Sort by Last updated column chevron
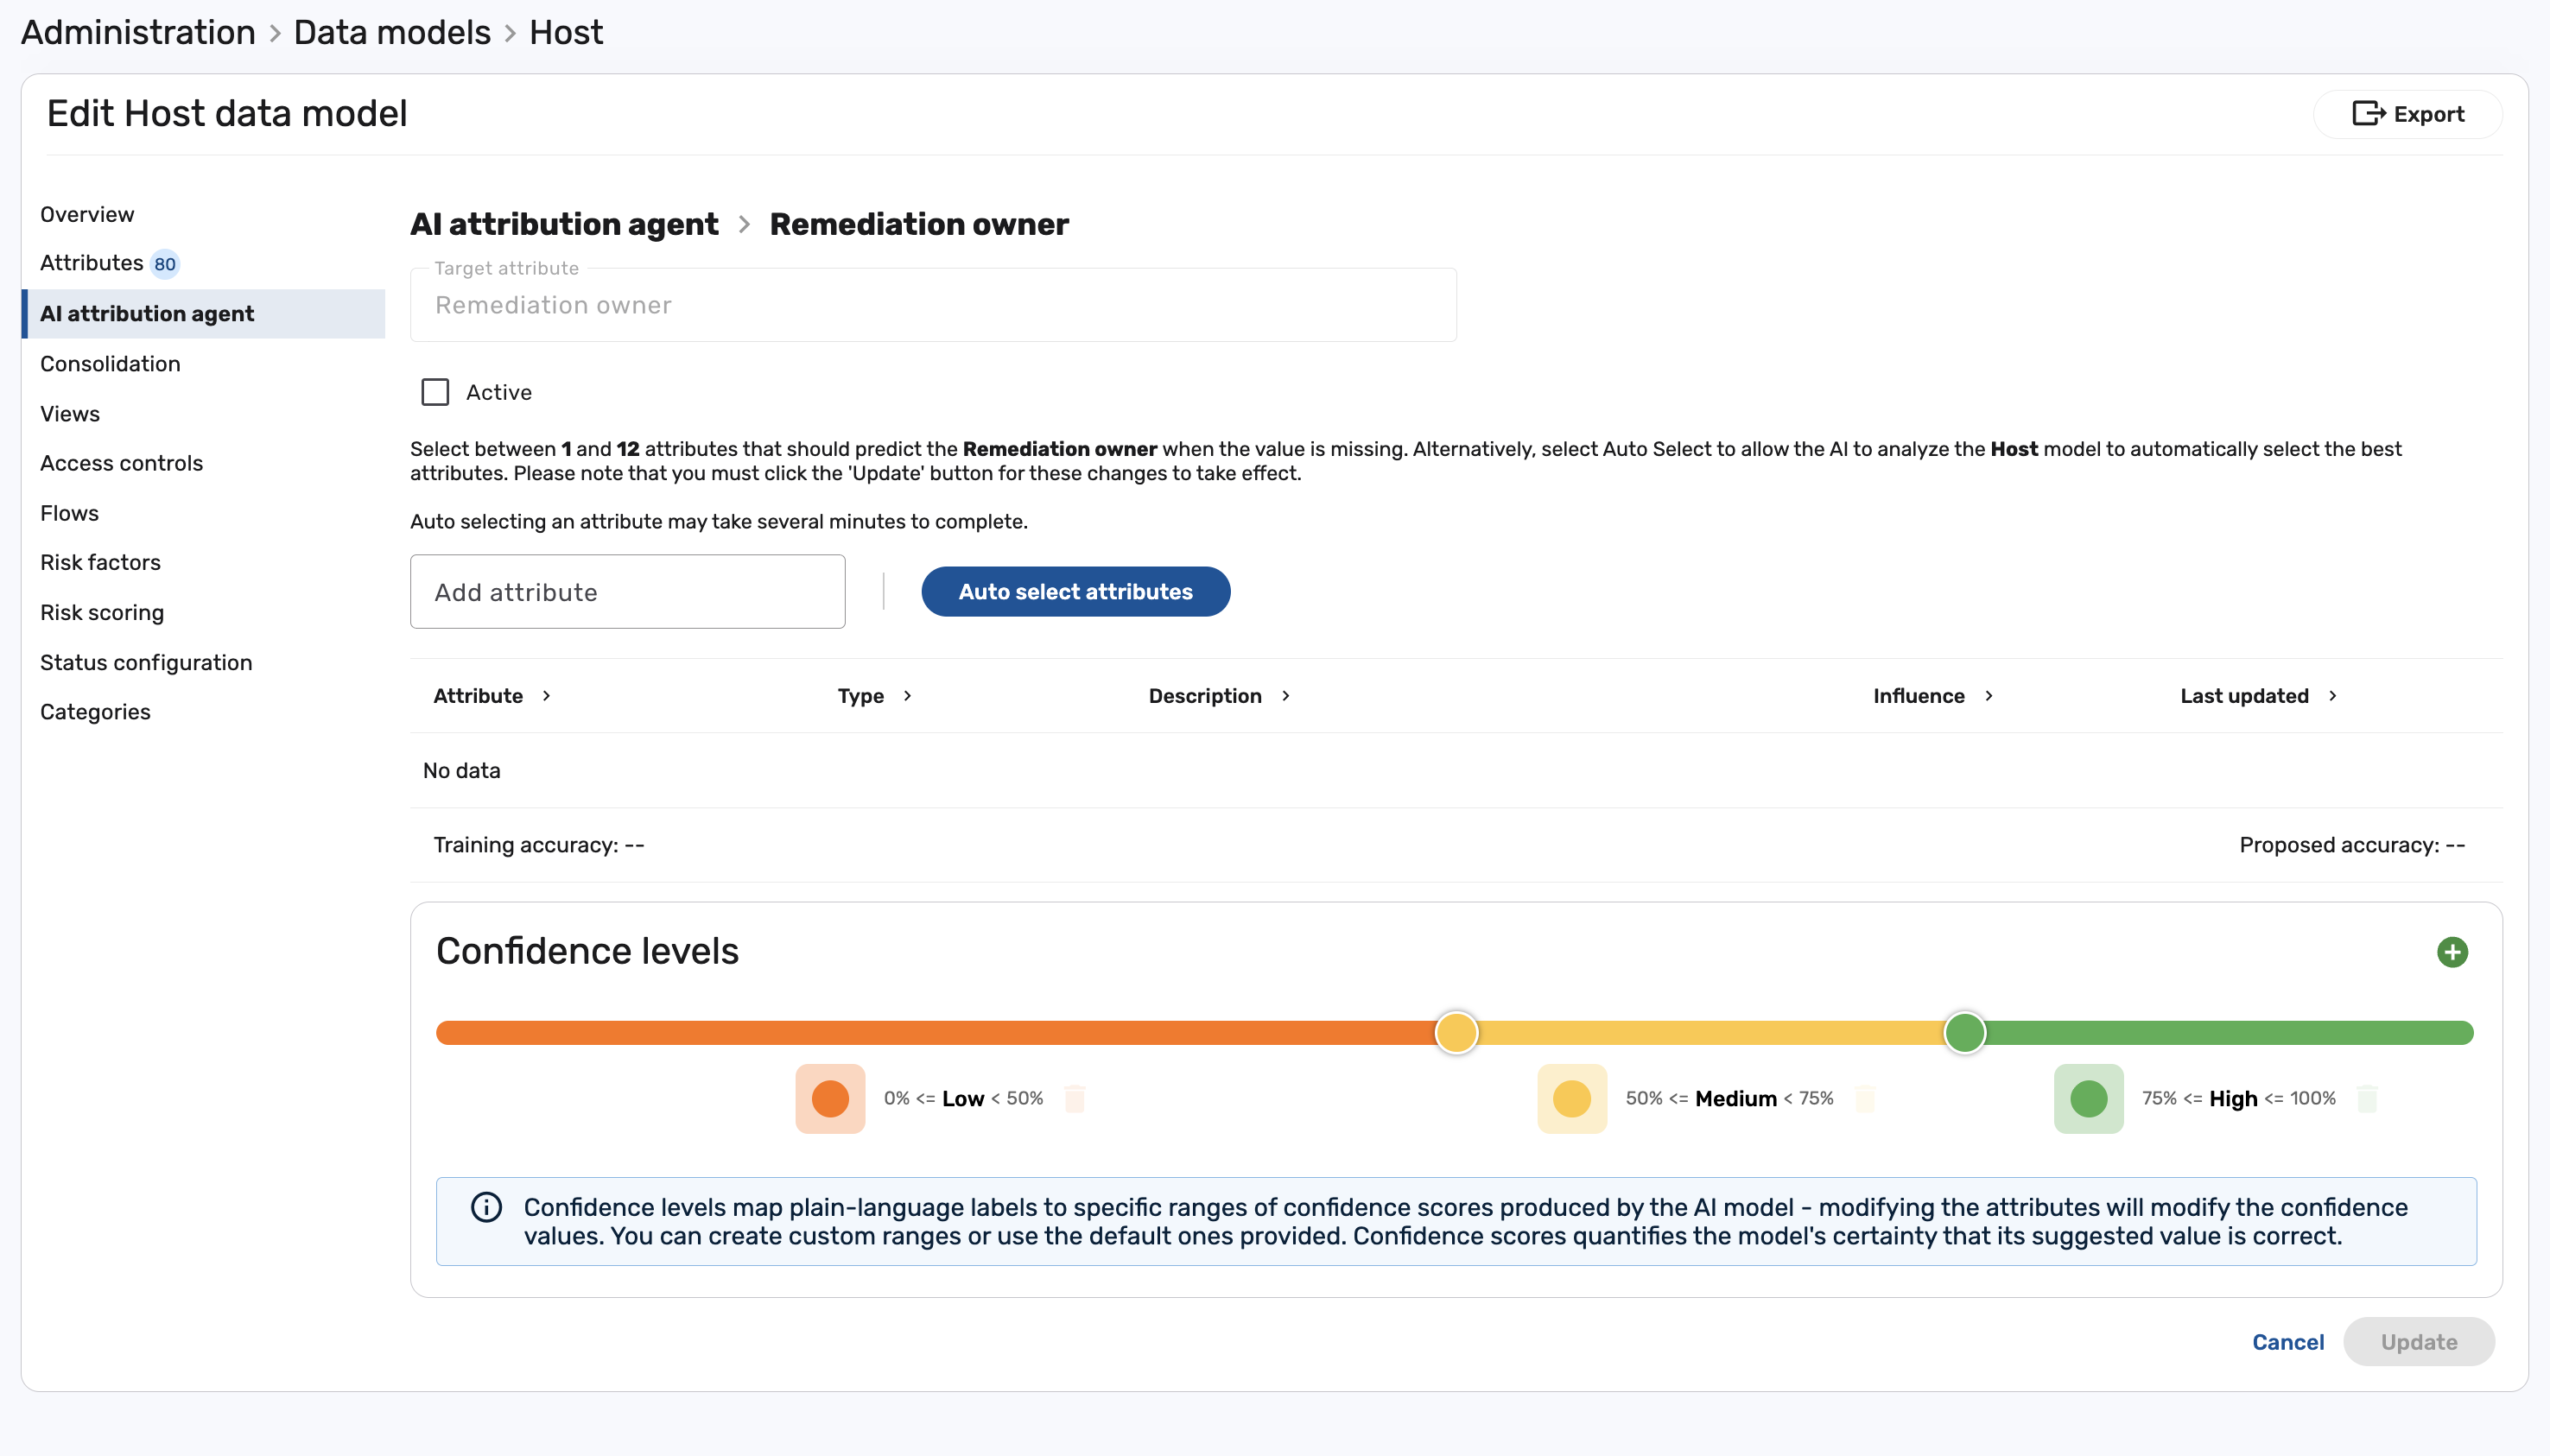This screenshot has height=1456, width=2550. 2333,696
